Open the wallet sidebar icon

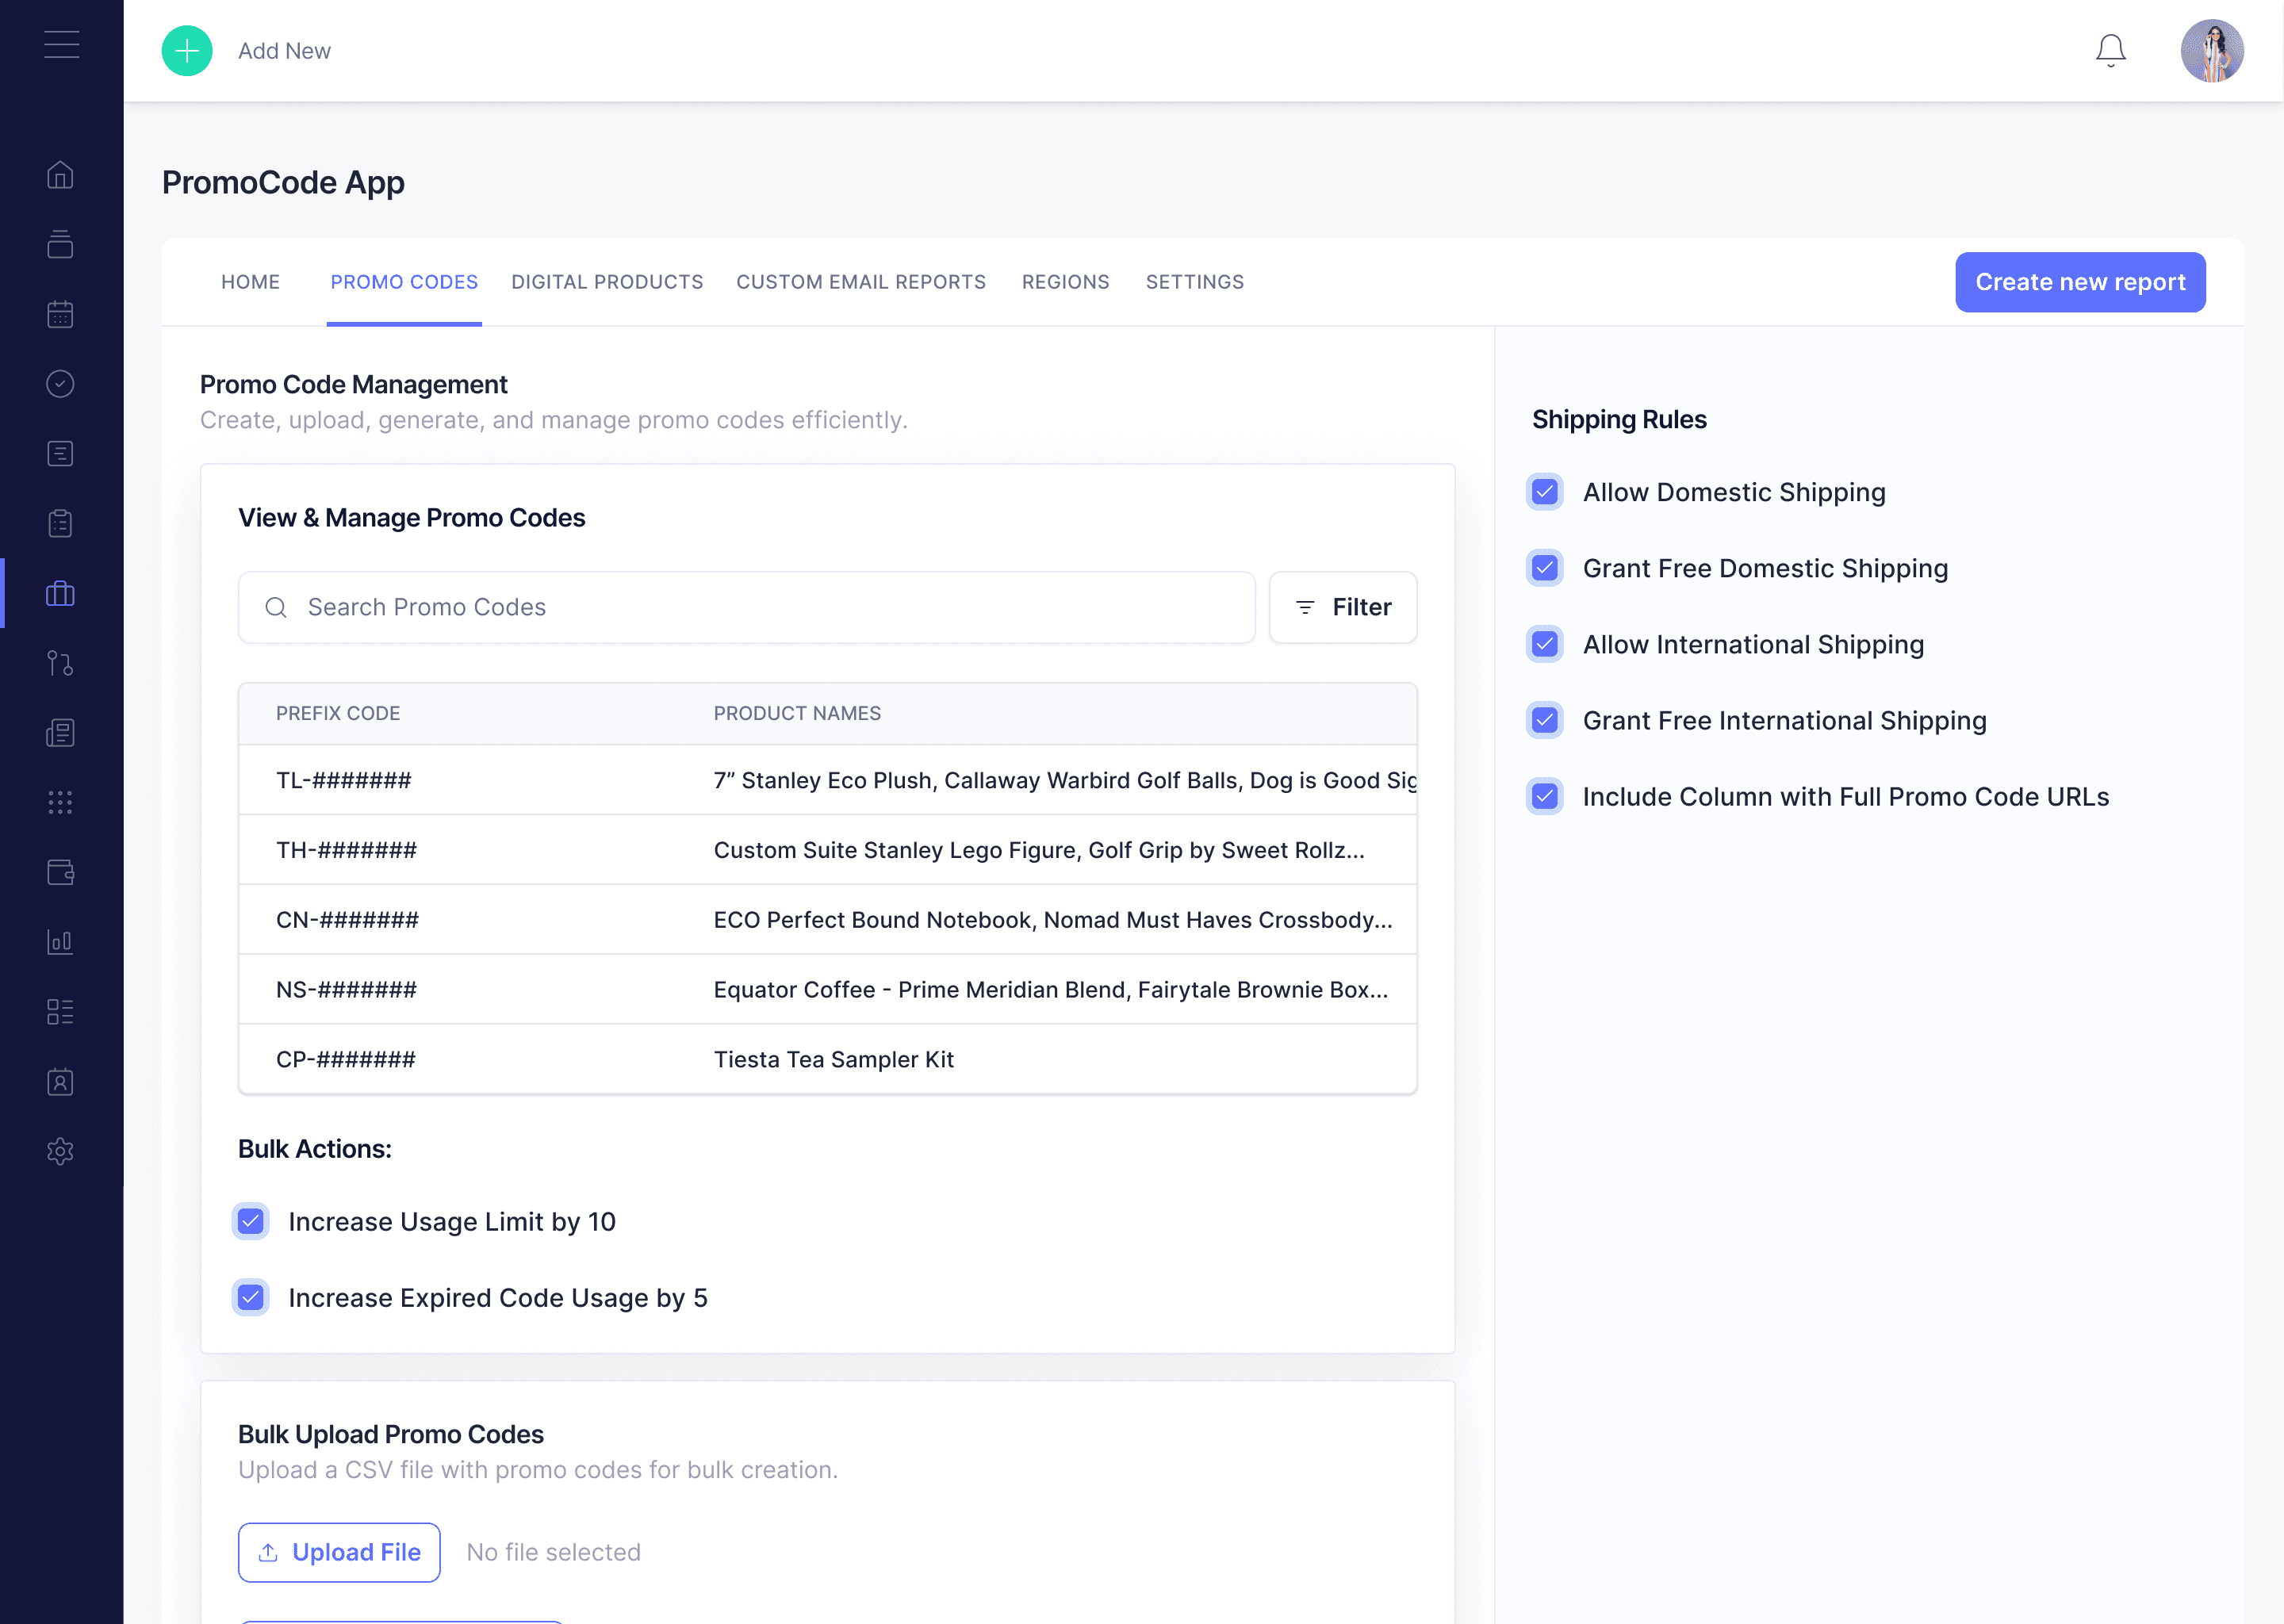tap(60, 872)
